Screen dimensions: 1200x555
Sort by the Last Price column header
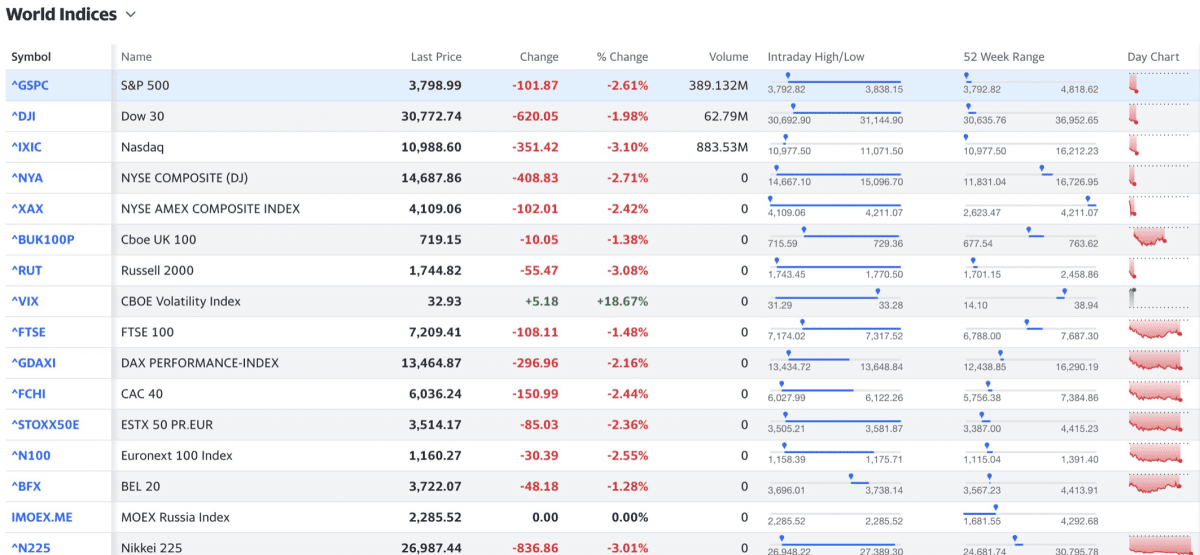(436, 57)
